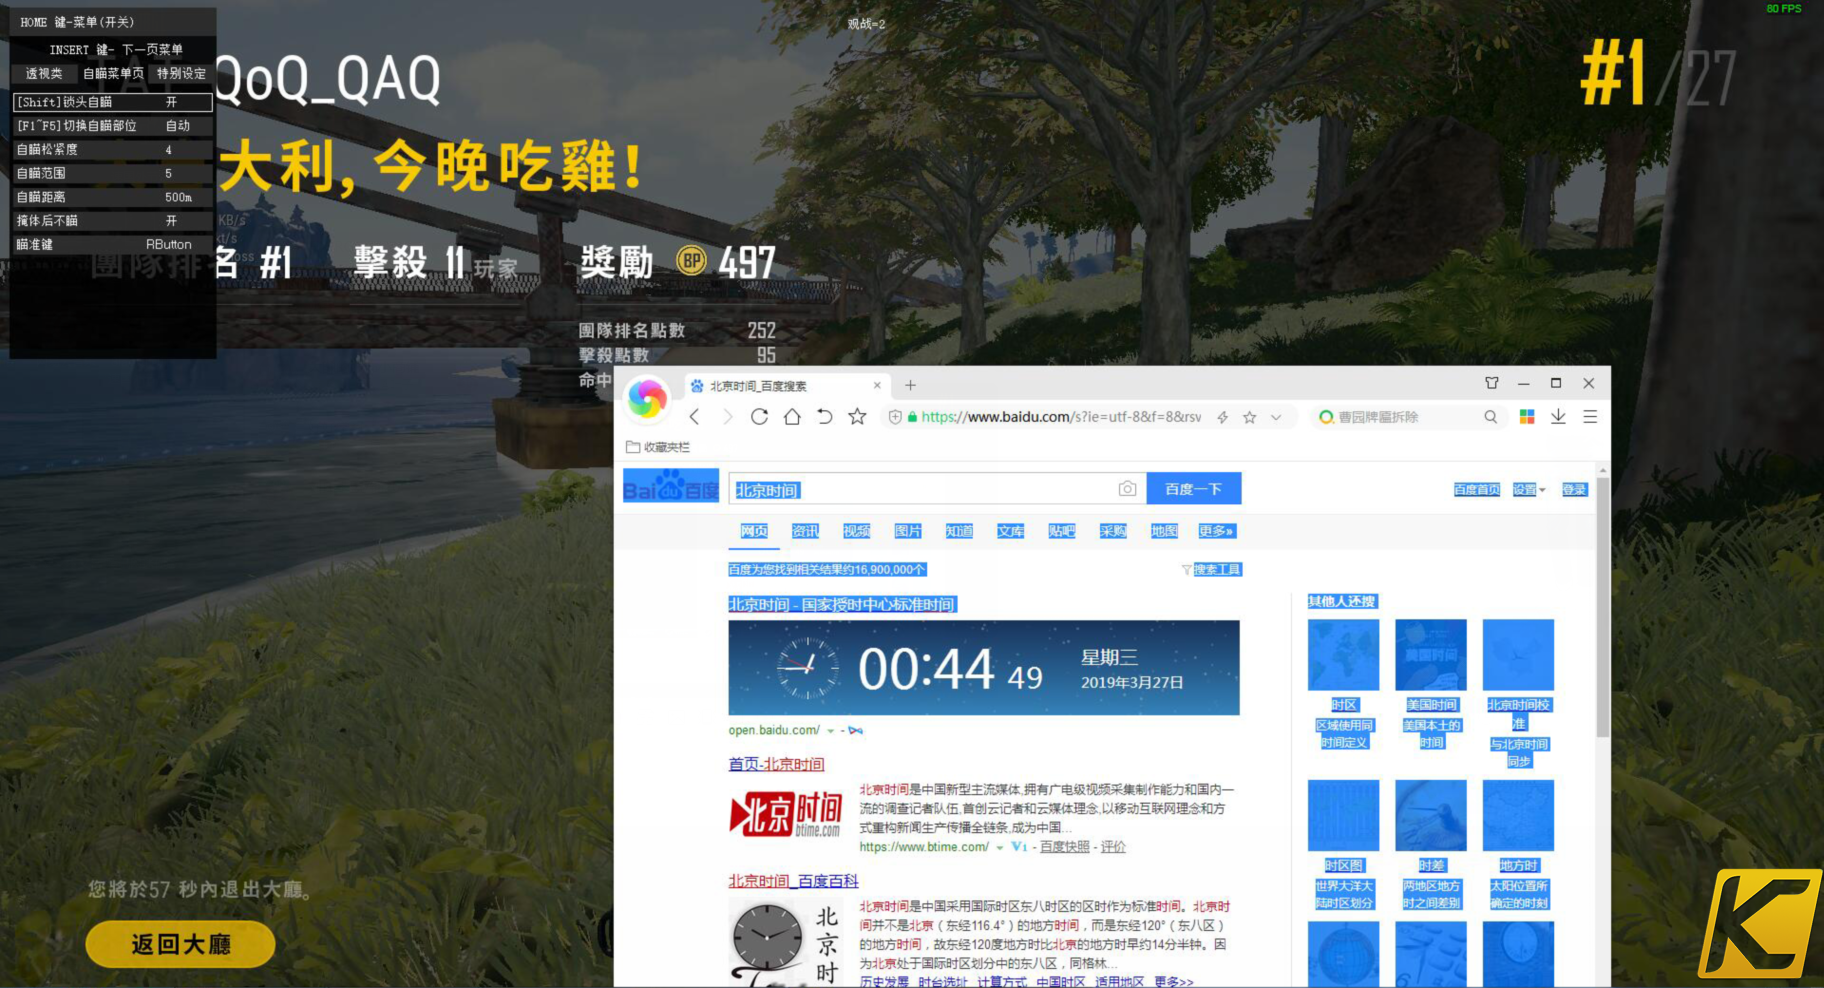Open 首页-北京时间 search result
The width and height of the screenshot is (1824, 988).
(776, 764)
